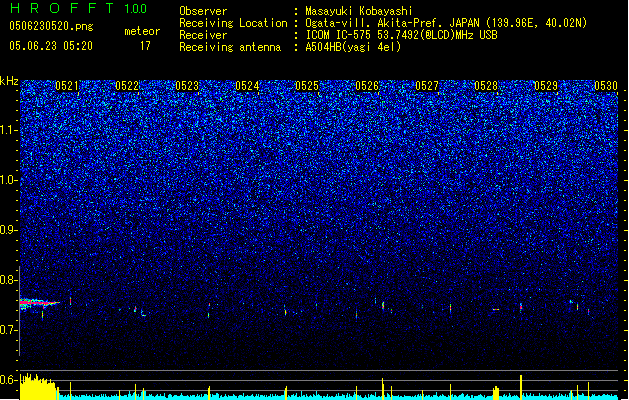Click the Receiver label

point(203,35)
